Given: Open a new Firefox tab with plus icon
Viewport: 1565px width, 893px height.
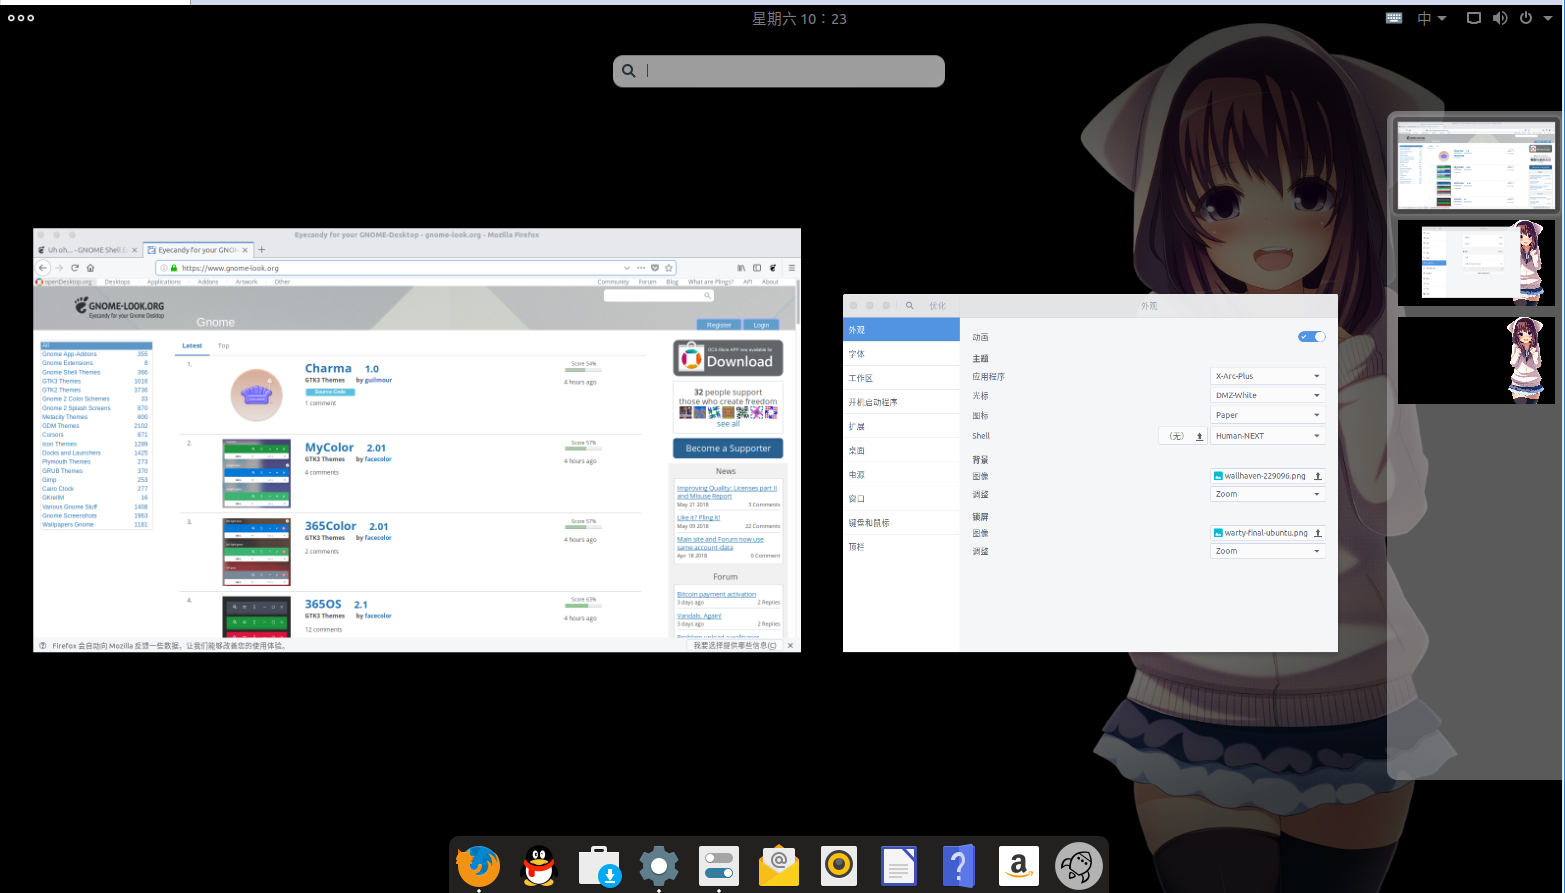Looking at the screenshot, I should pyautogui.click(x=262, y=250).
